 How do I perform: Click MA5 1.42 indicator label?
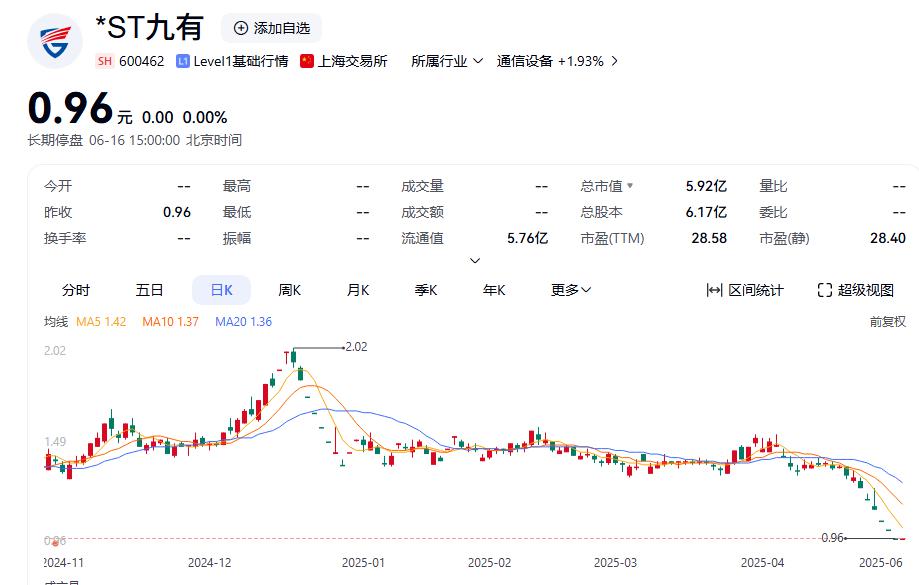pyautogui.click(x=101, y=321)
